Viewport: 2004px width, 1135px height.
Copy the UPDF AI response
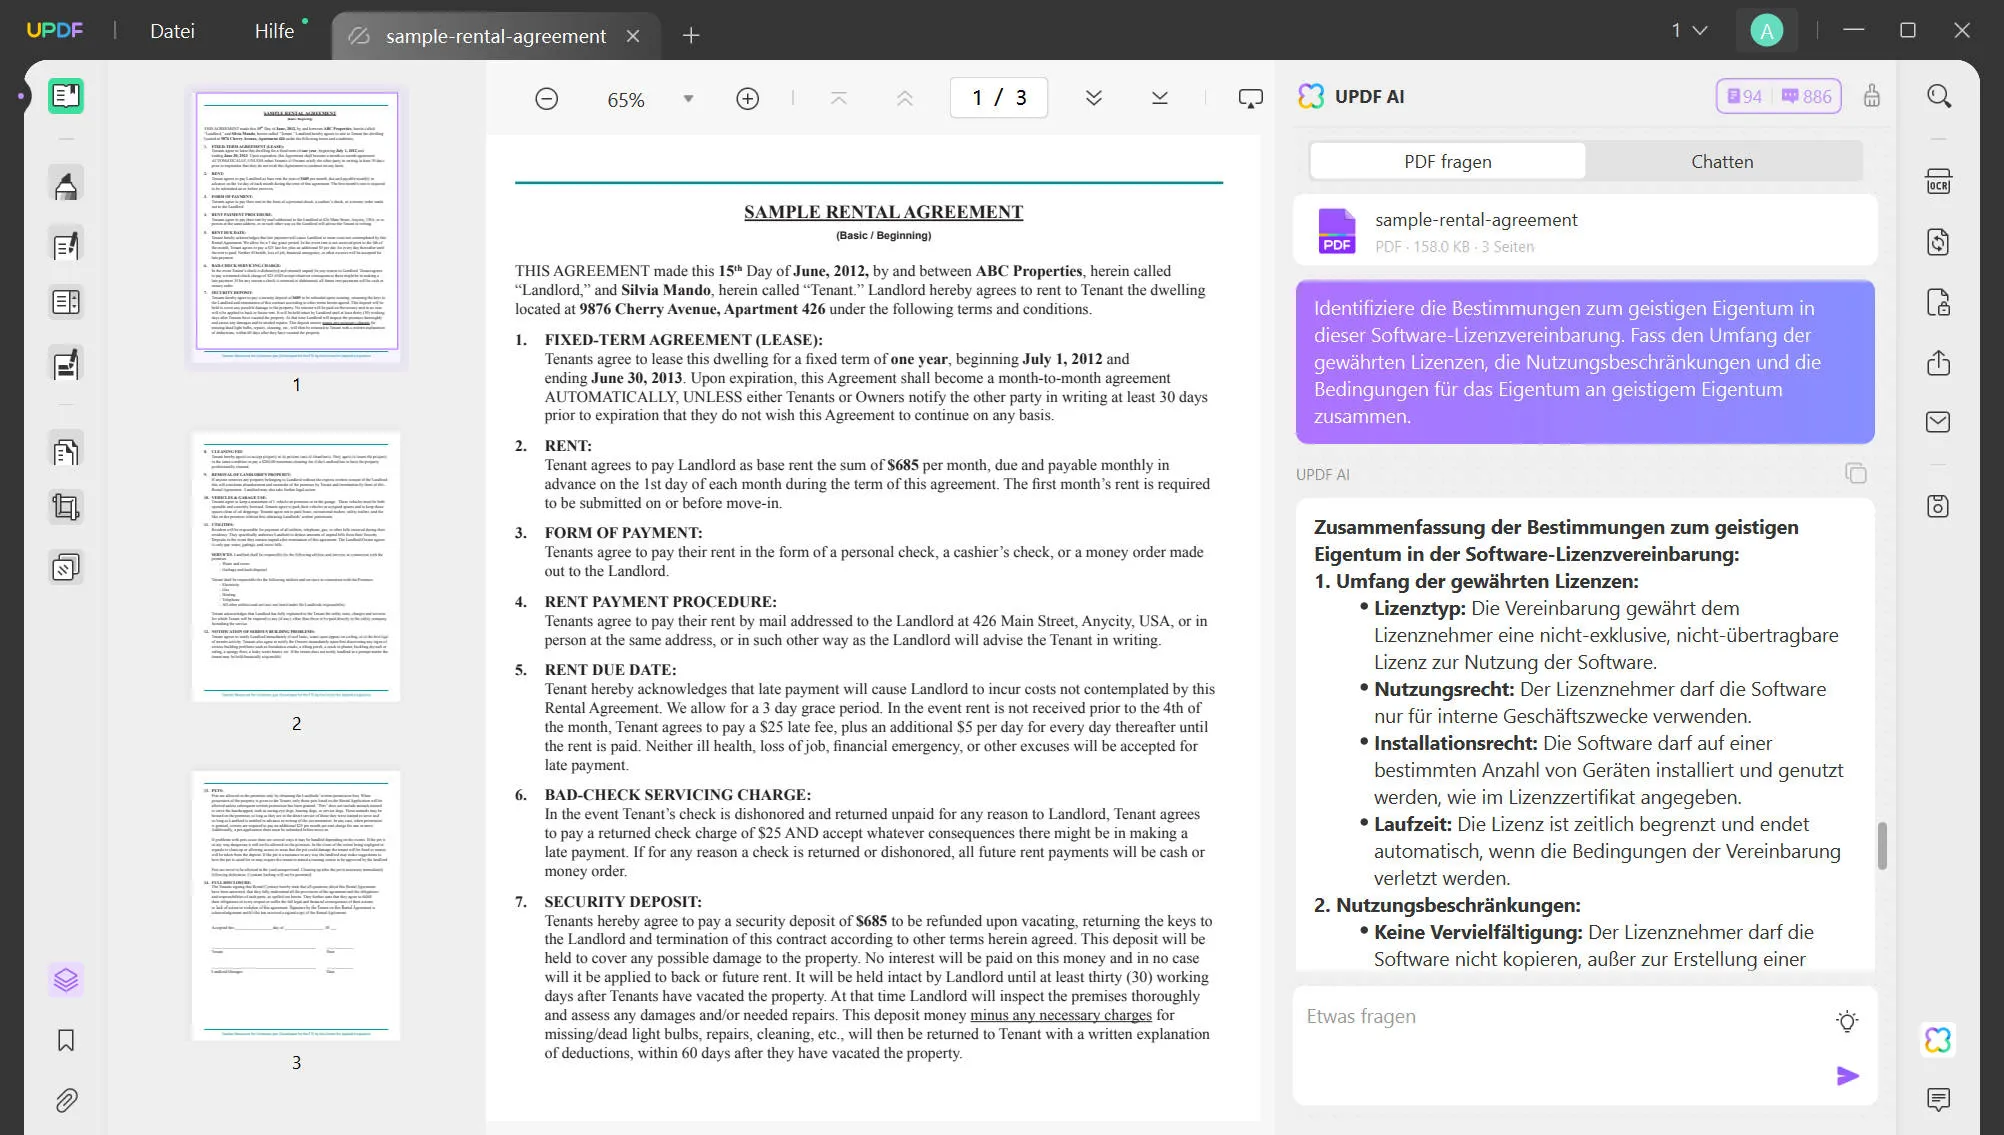[1855, 473]
